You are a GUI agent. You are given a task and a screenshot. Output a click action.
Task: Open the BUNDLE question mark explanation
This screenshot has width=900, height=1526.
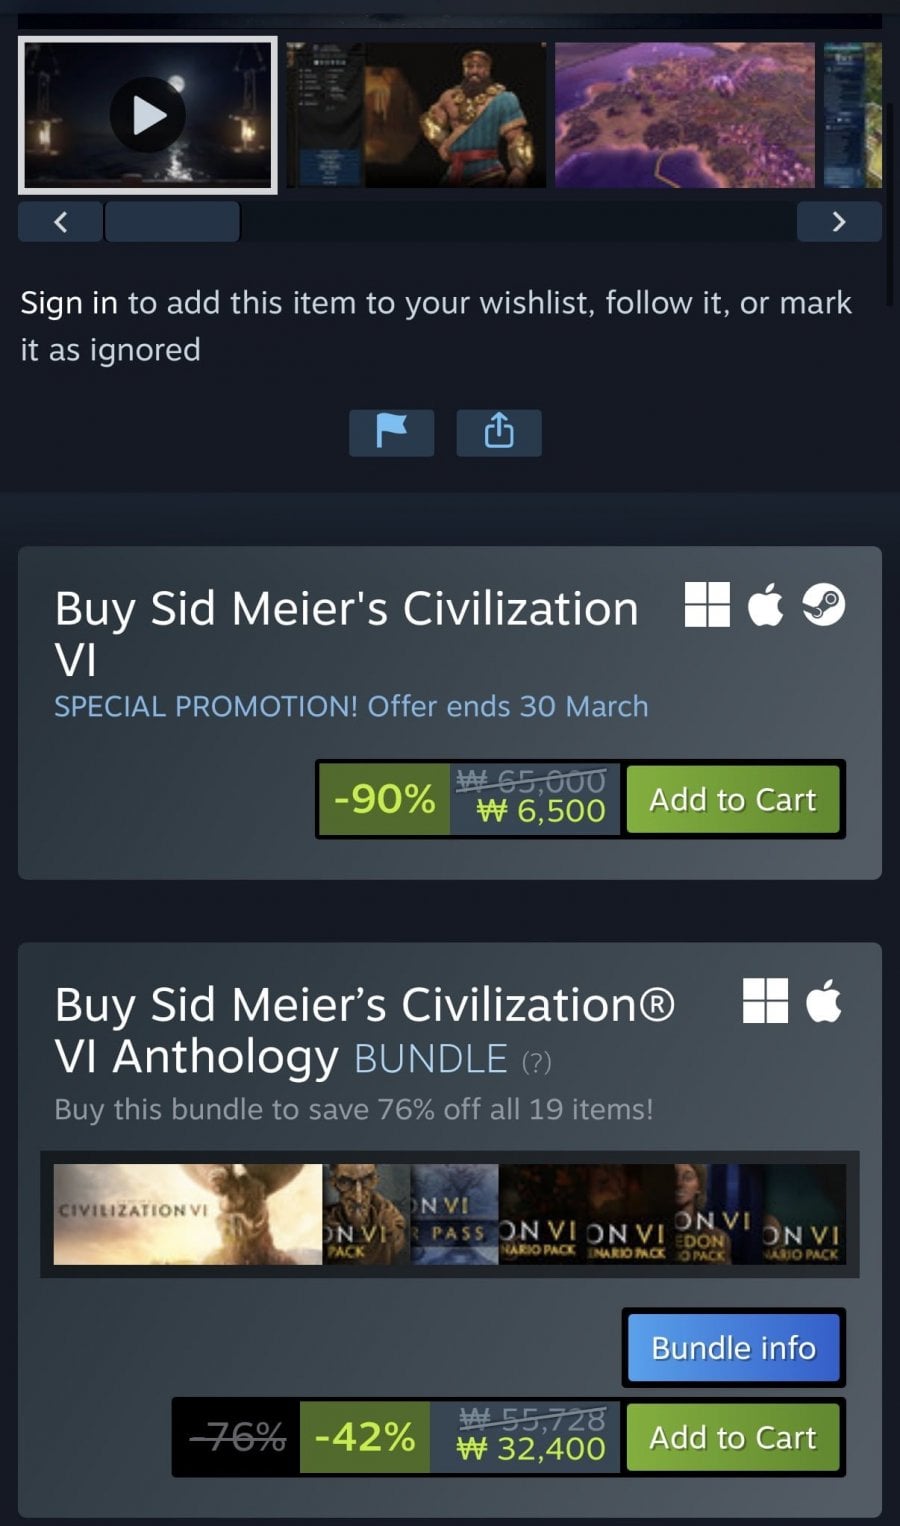pos(537,1062)
